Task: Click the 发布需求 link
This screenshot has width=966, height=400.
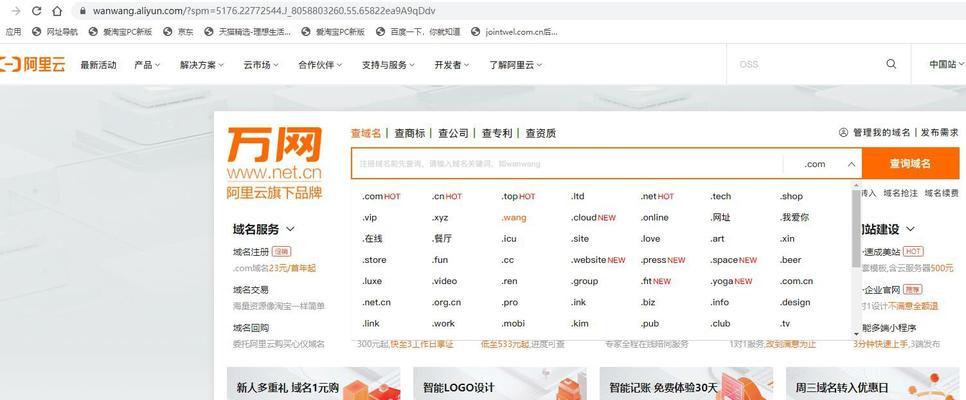Action: point(940,133)
